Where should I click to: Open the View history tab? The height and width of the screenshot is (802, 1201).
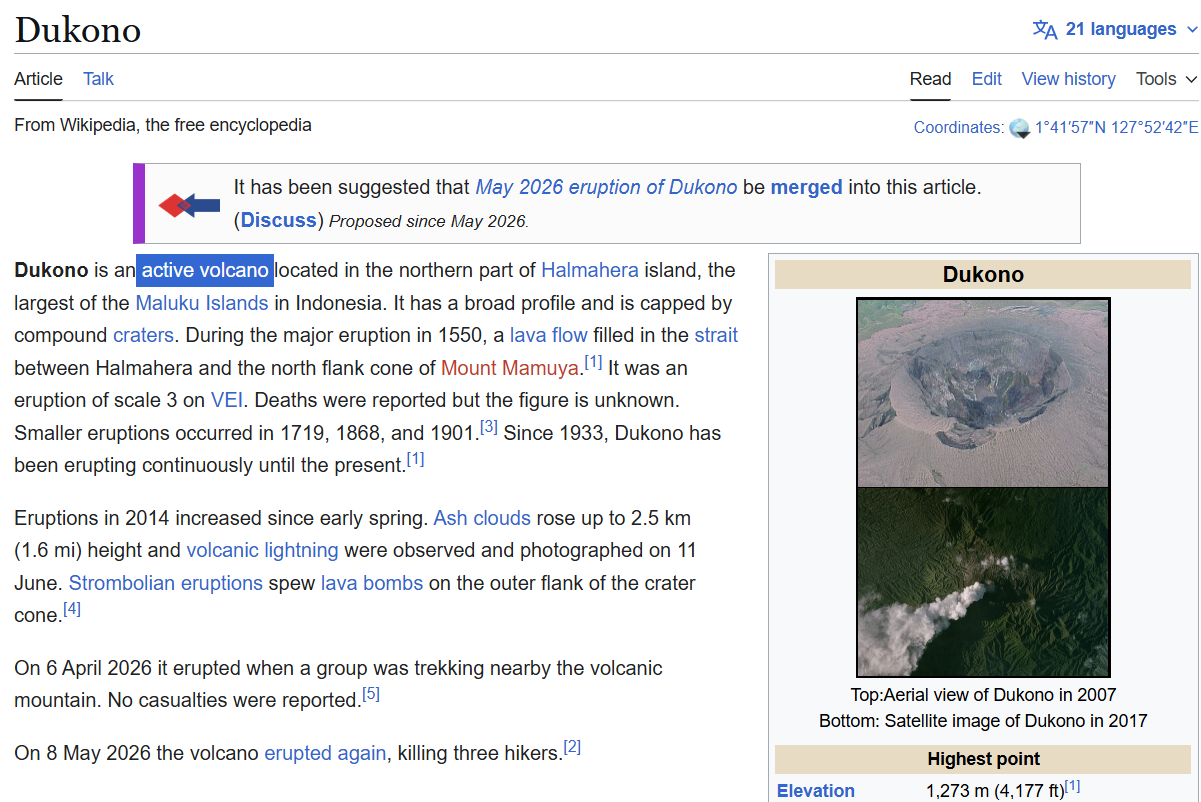(1068, 79)
